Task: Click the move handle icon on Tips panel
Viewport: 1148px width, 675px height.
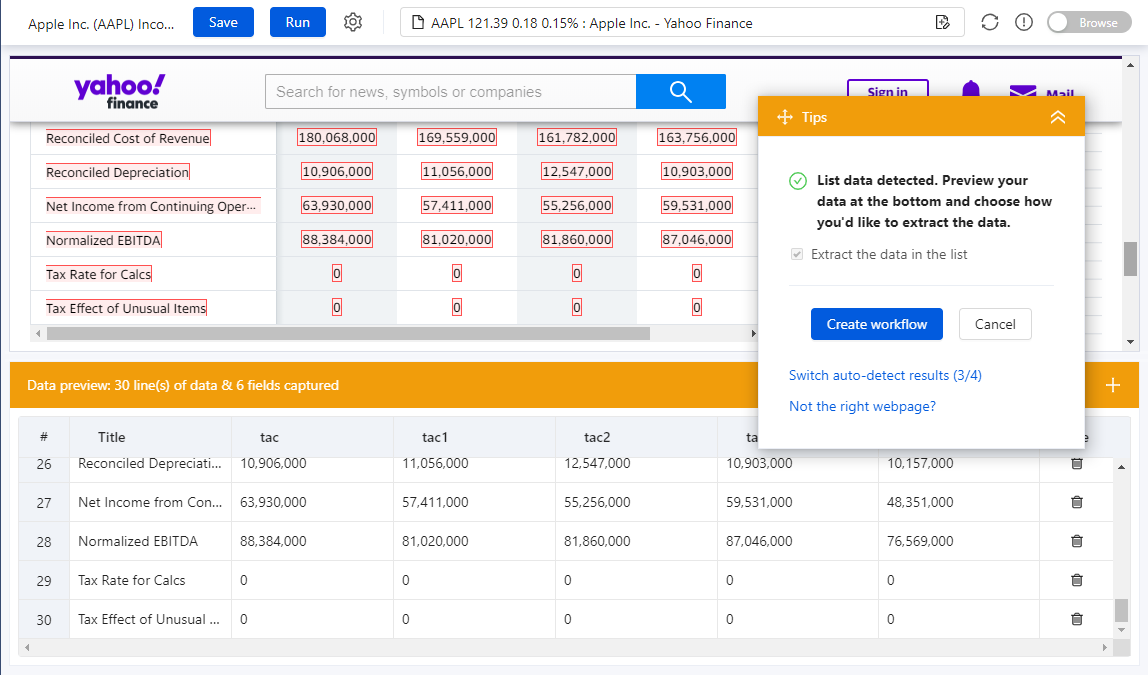Action: pos(785,117)
